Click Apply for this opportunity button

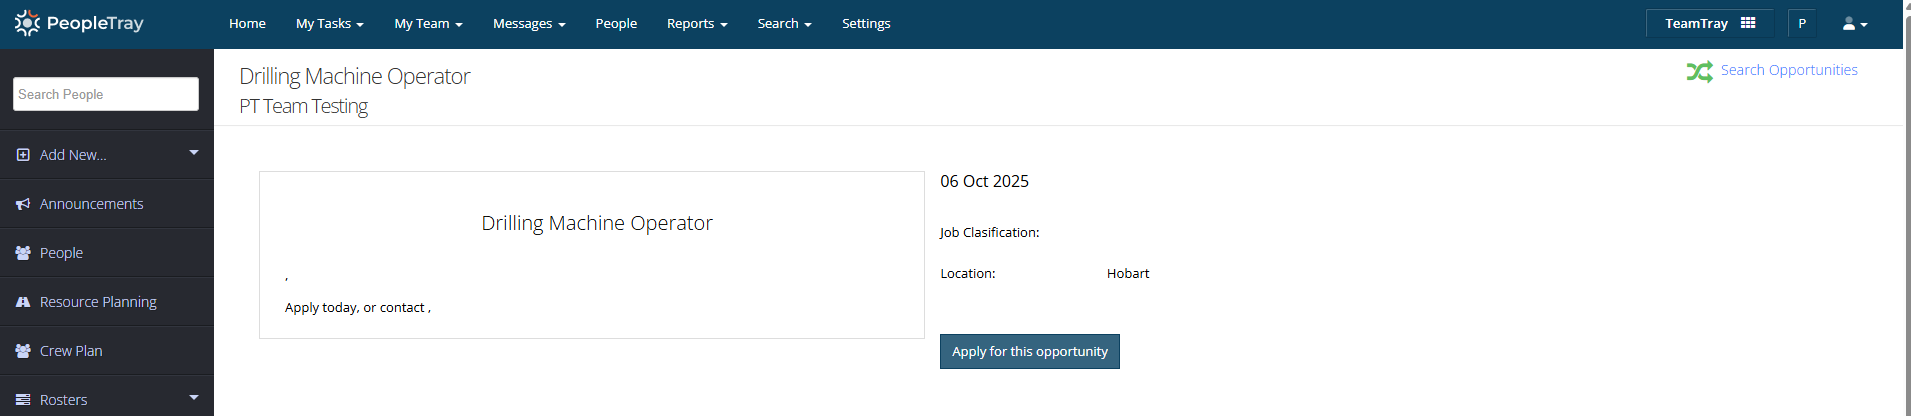click(x=1029, y=352)
